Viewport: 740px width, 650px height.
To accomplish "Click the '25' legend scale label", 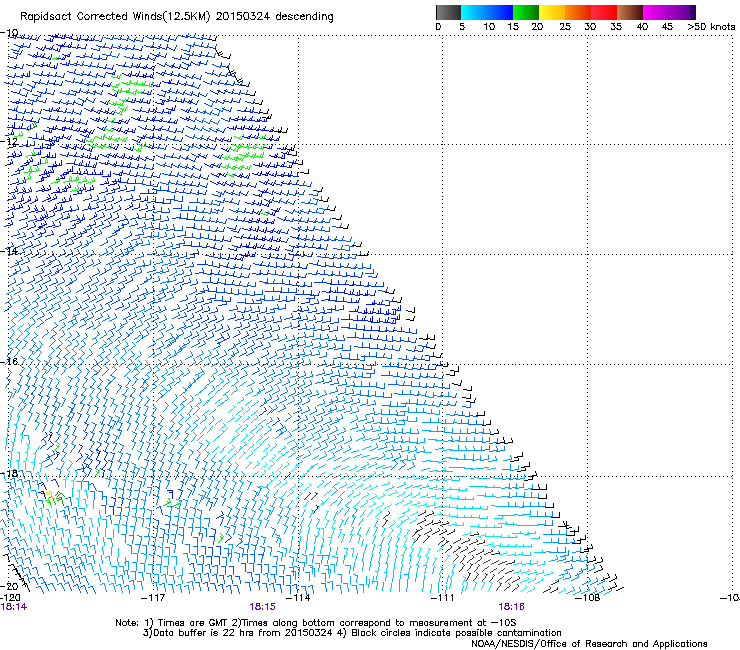I will [x=565, y=27].
